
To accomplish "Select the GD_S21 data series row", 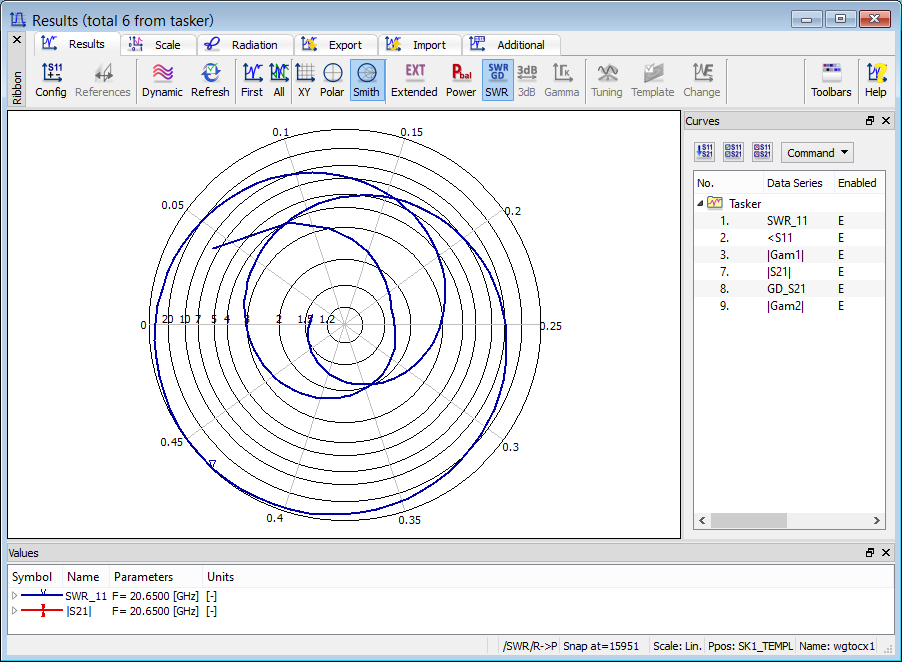I will tap(786, 289).
